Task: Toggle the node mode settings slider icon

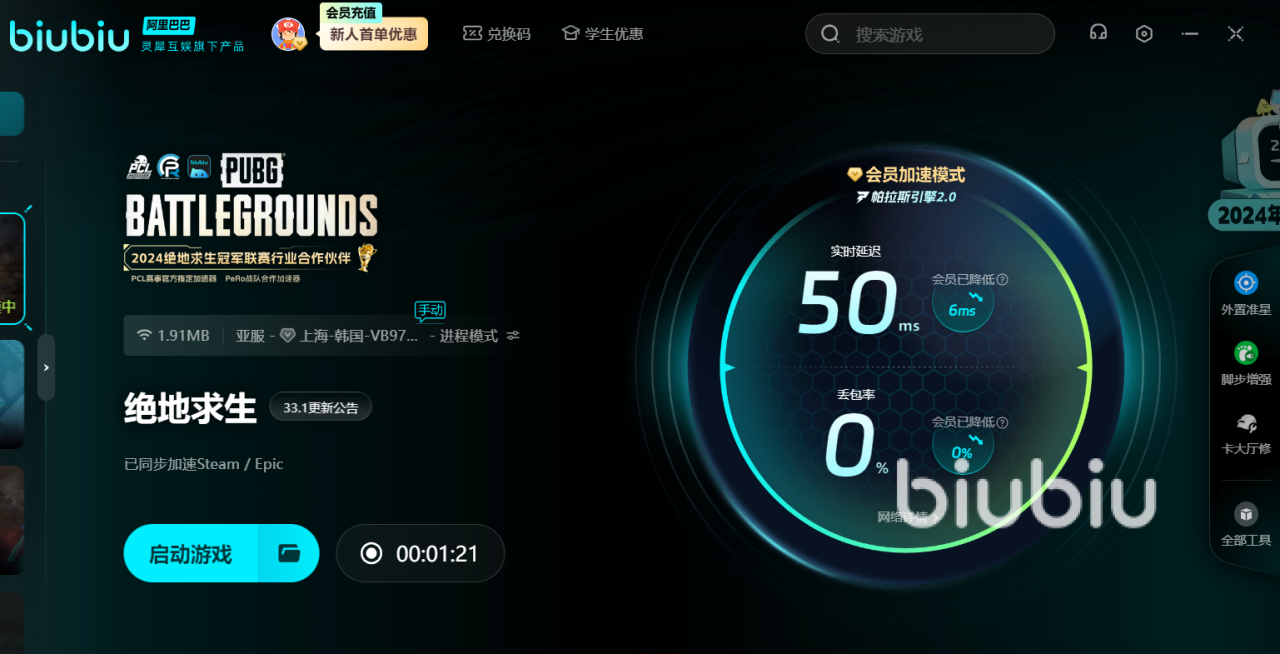Action: click(x=513, y=336)
